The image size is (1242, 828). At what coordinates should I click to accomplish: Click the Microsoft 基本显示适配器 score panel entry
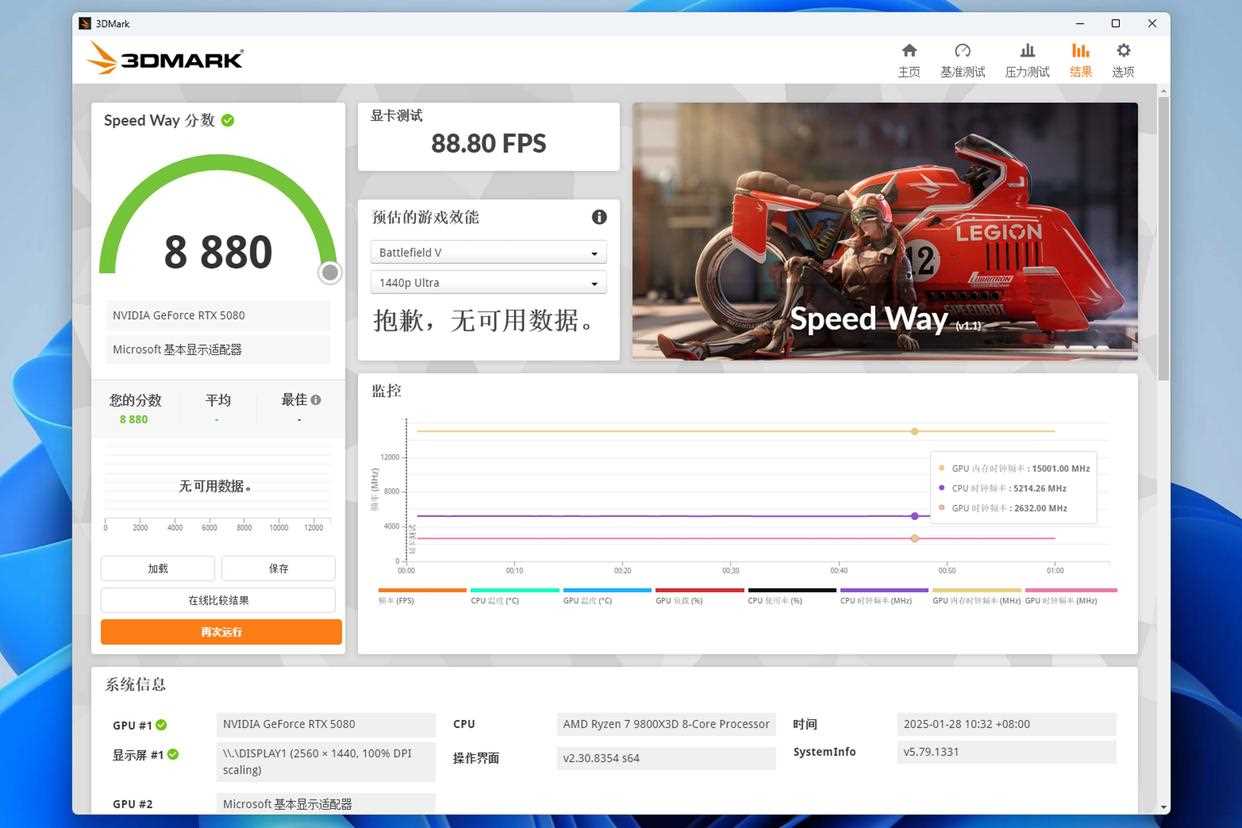pyautogui.click(x=218, y=349)
